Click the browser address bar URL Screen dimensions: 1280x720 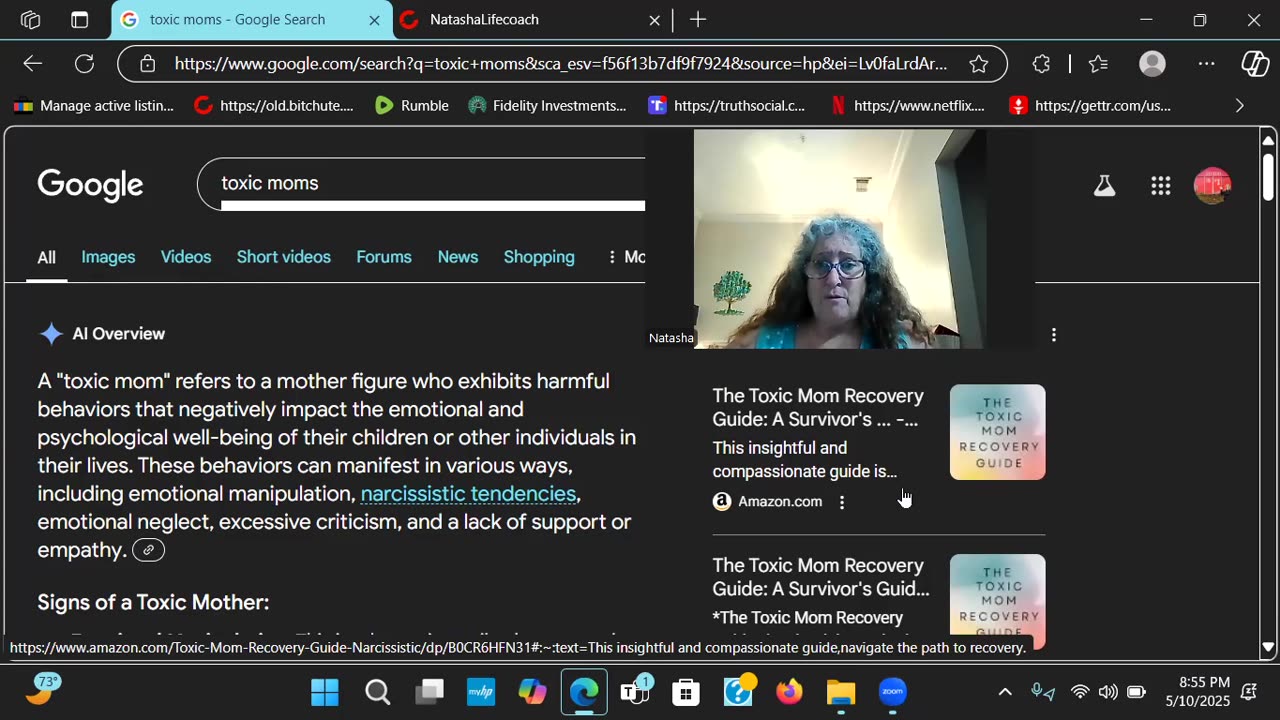(x=561, y=64)
